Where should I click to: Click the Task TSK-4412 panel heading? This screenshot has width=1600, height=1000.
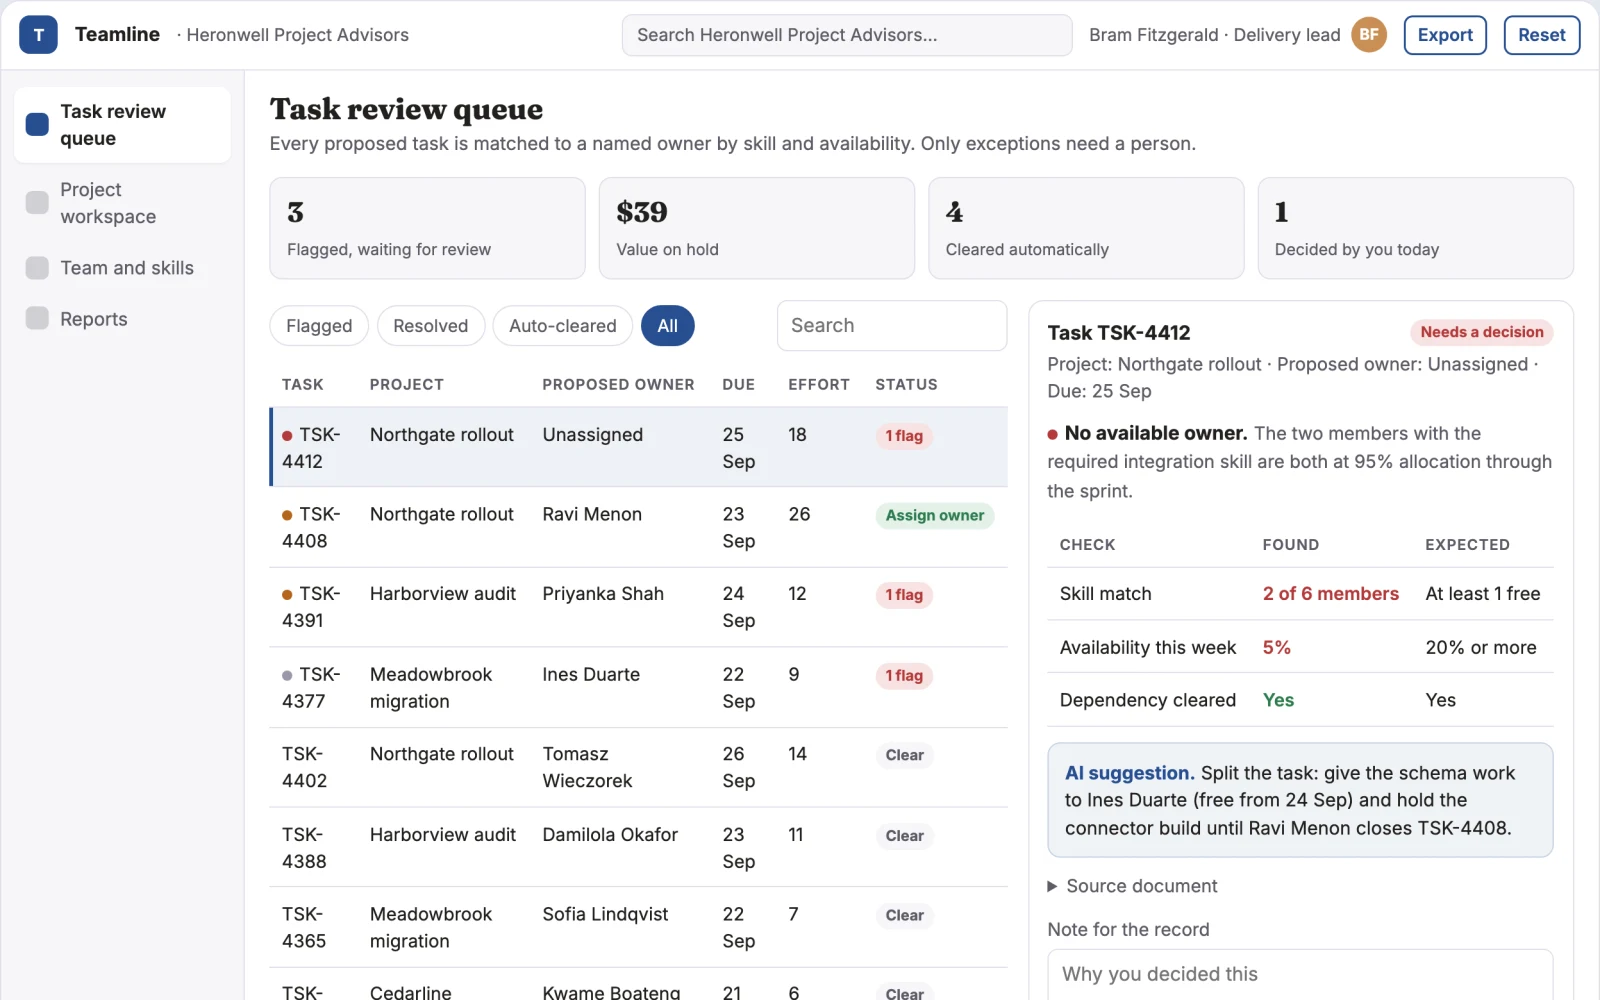(1119, 333)
